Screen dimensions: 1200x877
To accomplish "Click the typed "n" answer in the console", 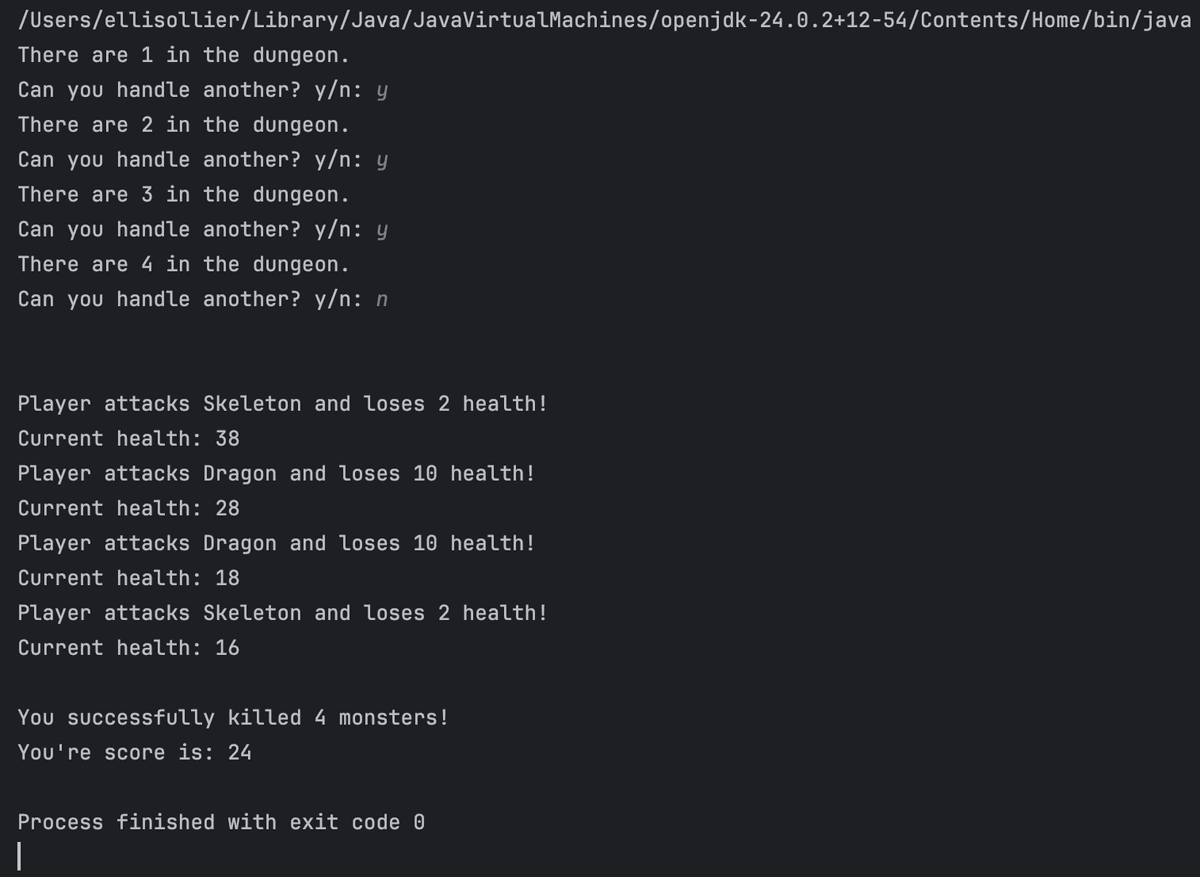I will (381, 299).
